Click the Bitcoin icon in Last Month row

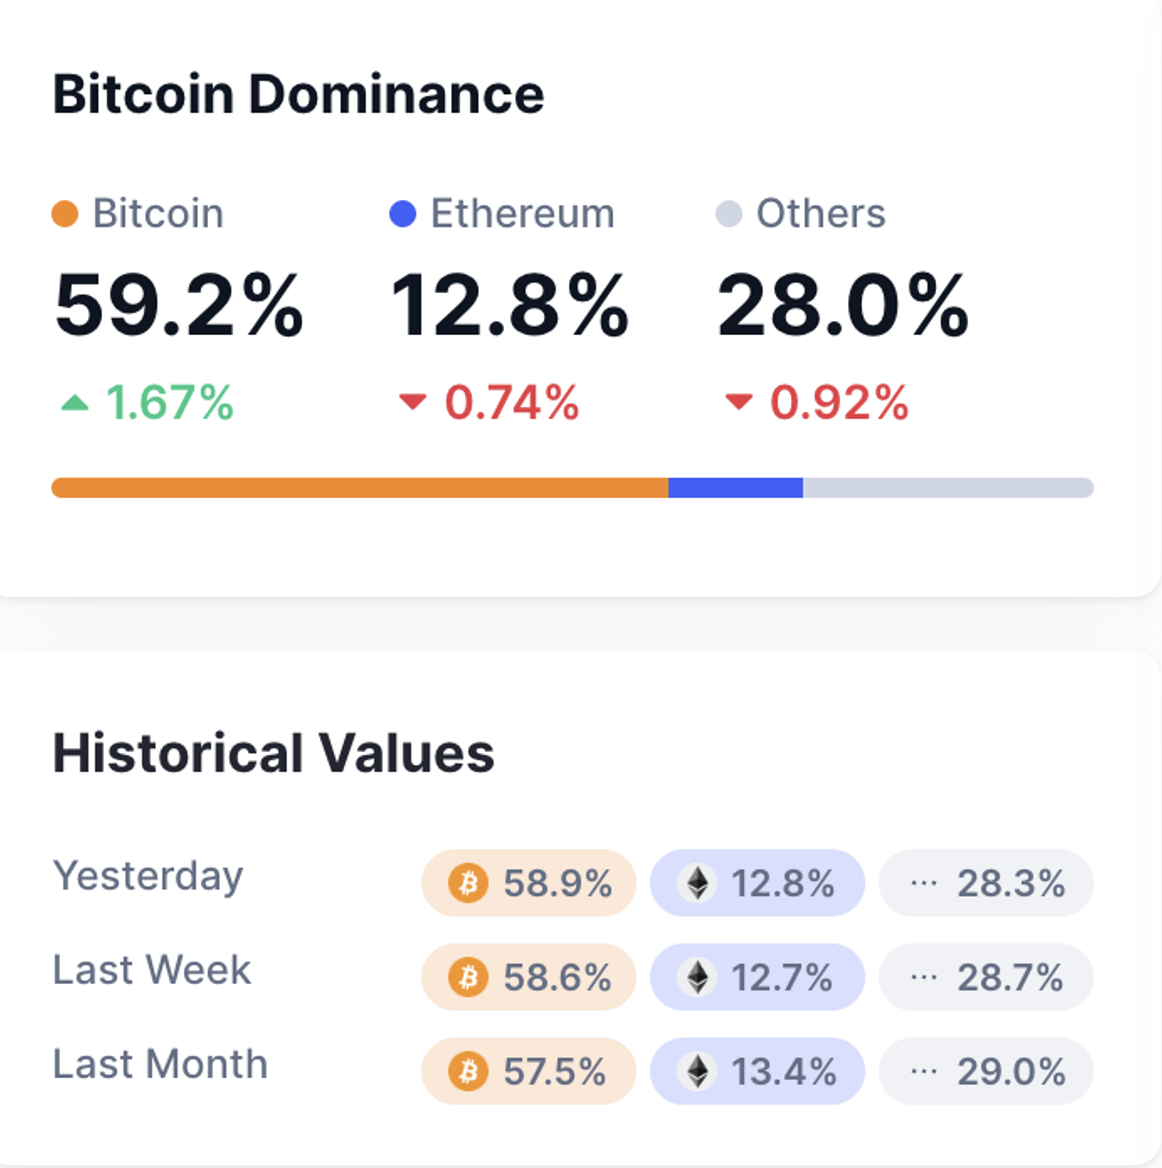coord(468,1071)
